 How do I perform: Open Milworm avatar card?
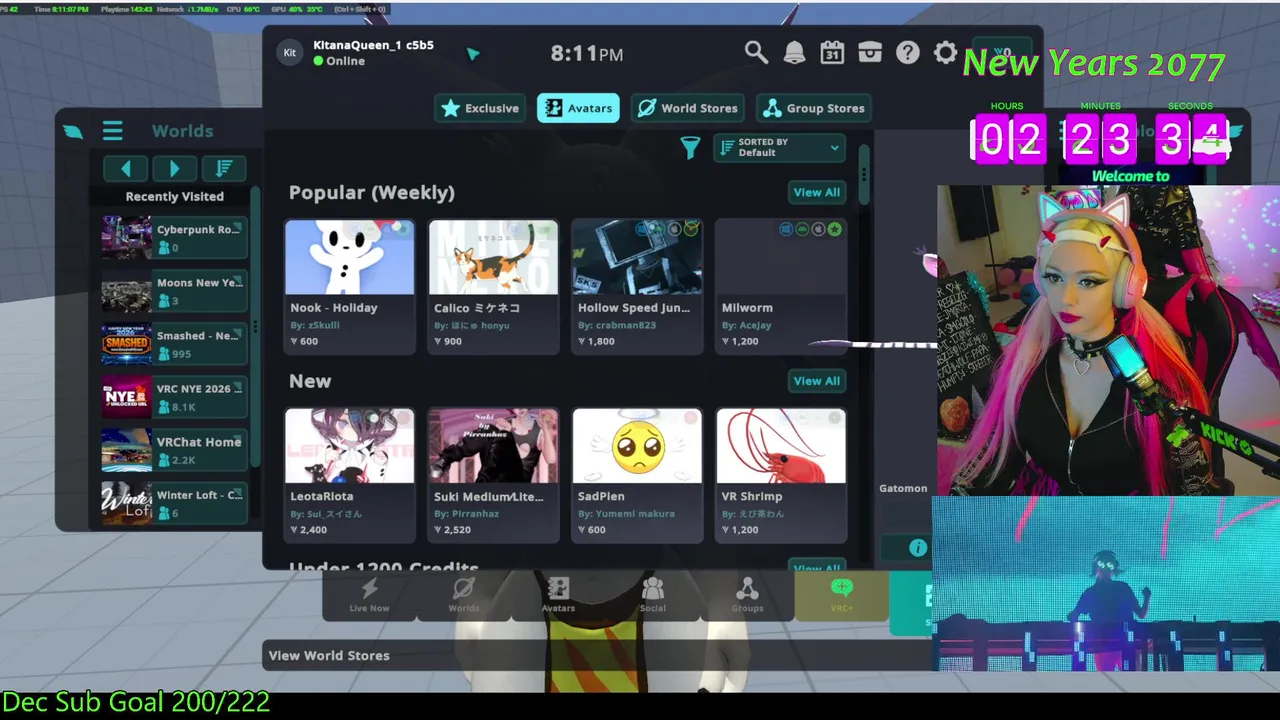coord(781,286)
